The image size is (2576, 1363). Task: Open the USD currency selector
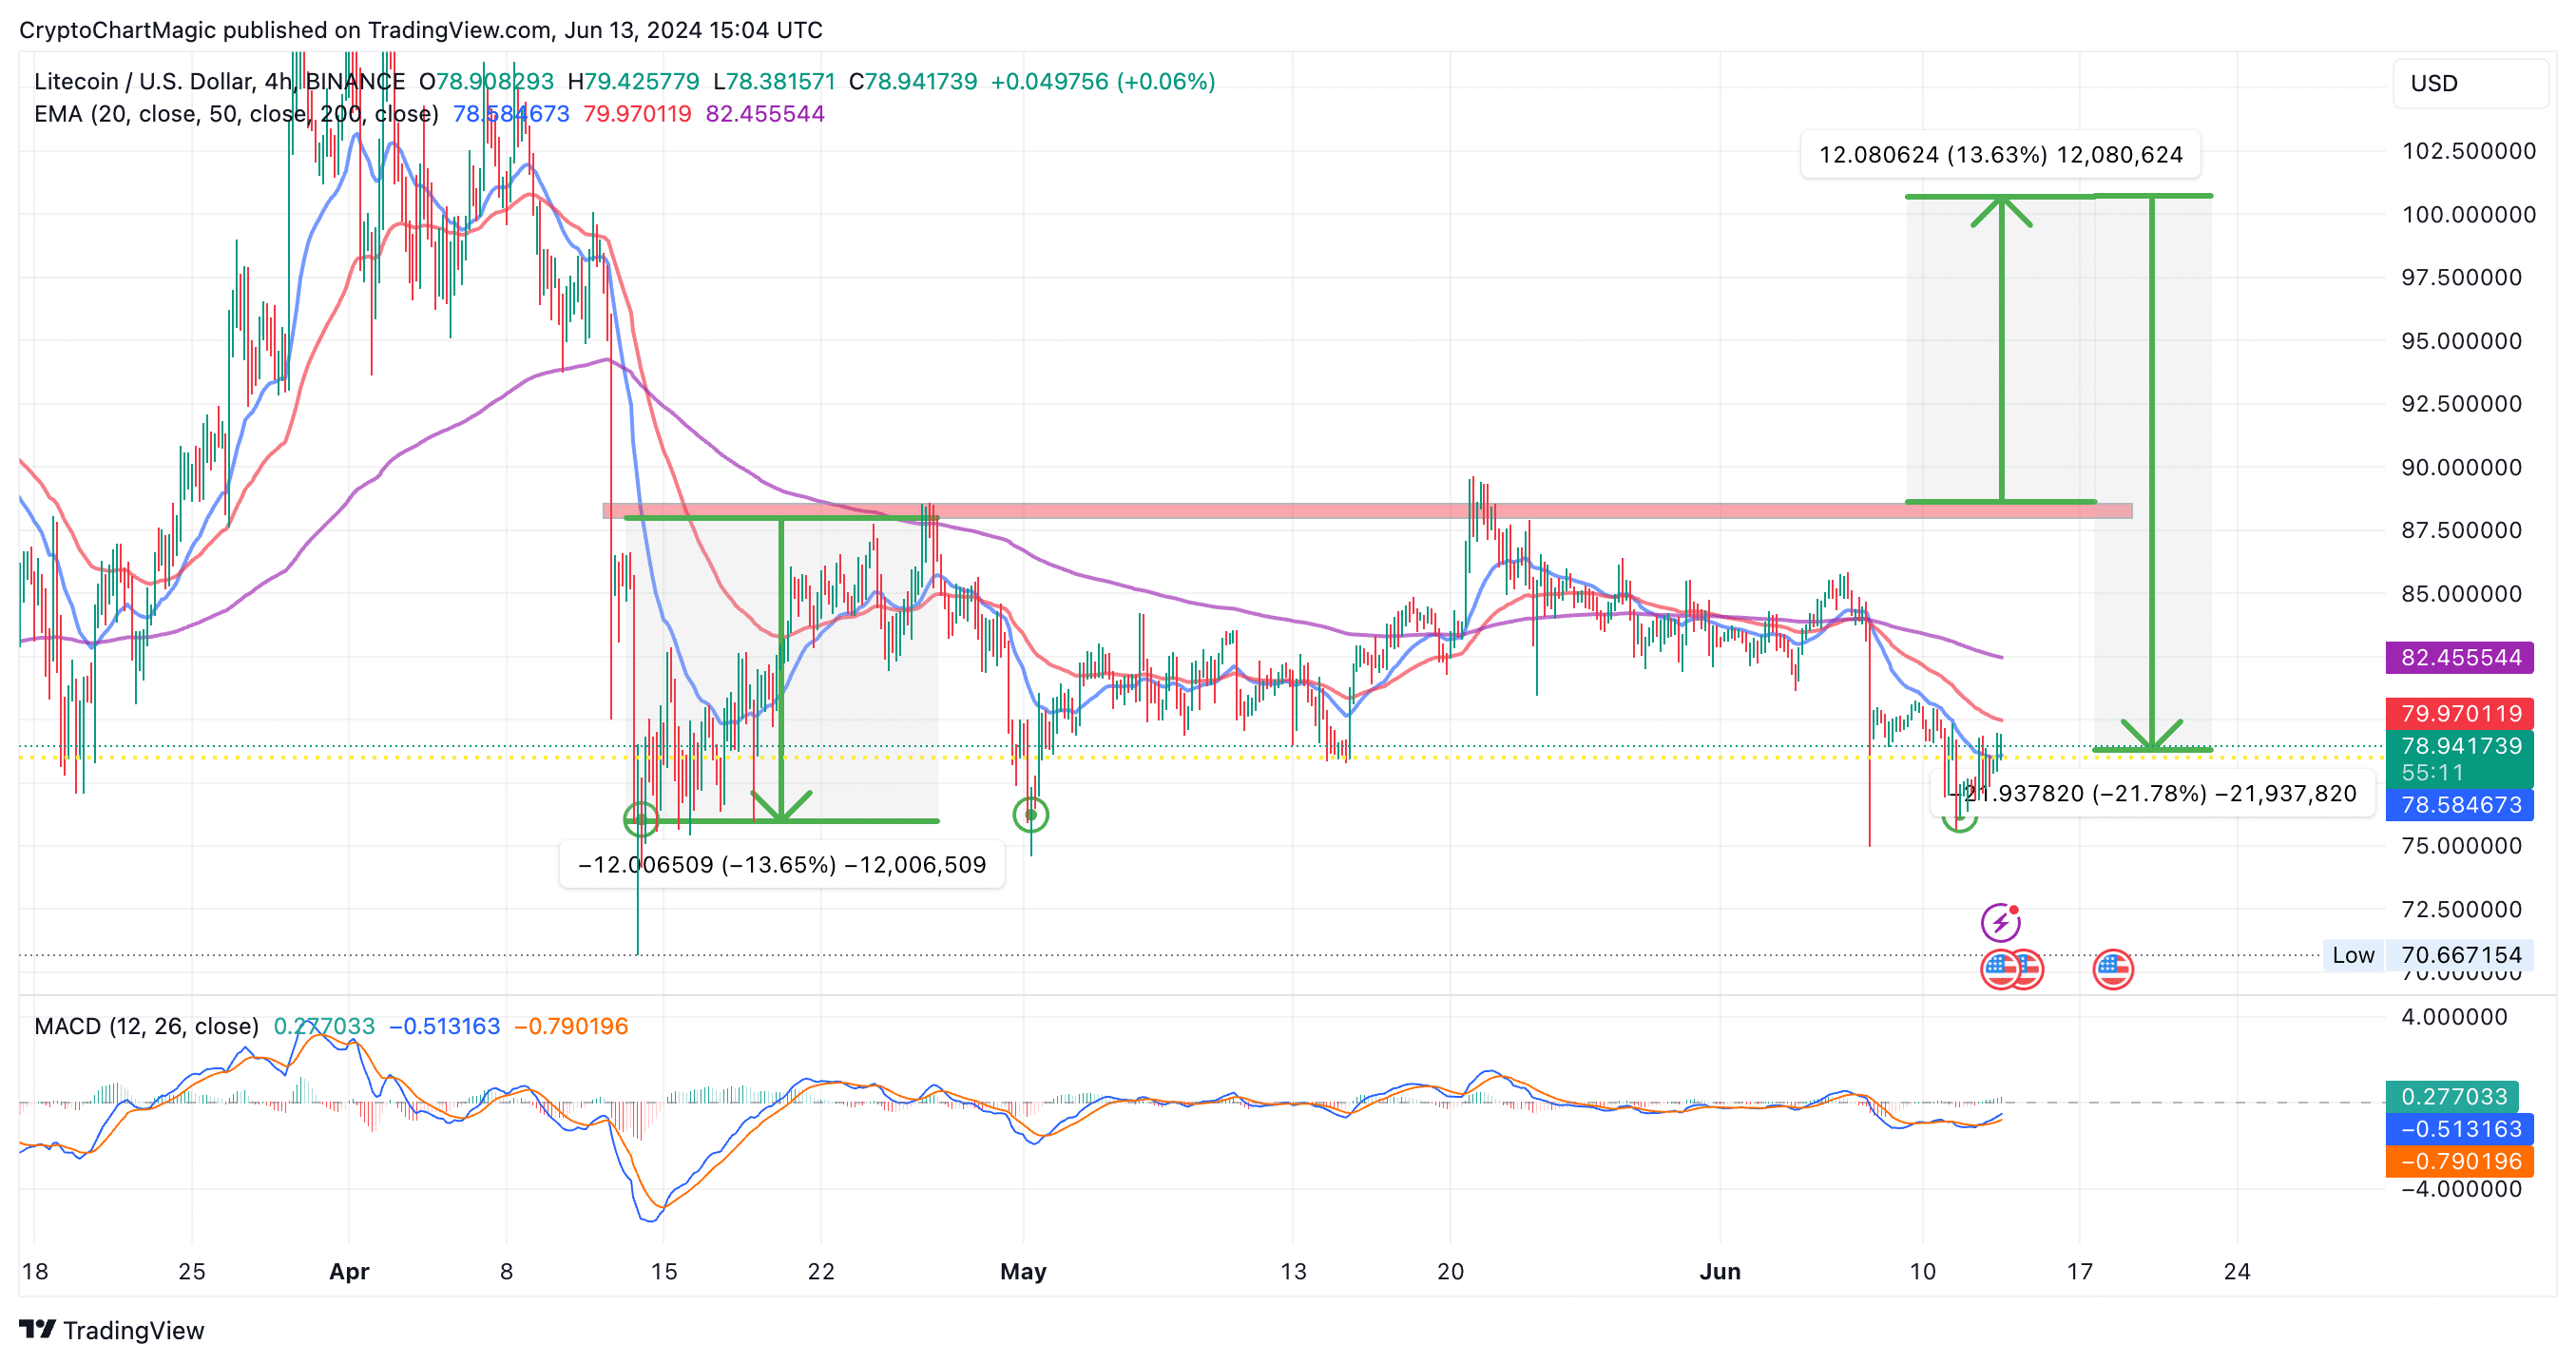click(2469, 83)
